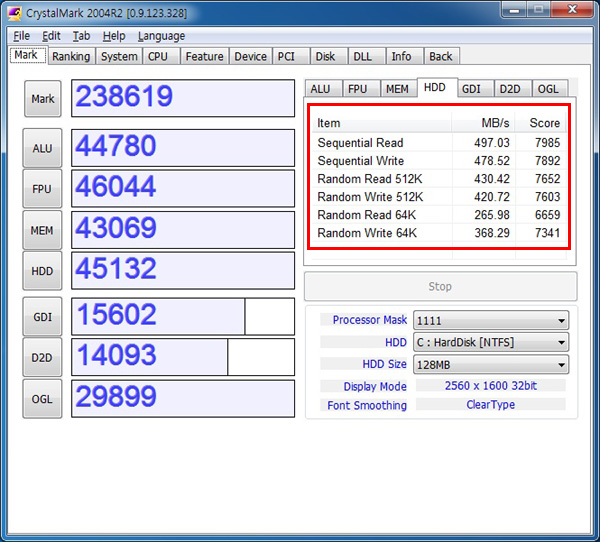Screen dimensions: 600x542
Task: Show the ALU results tab in details panel
Action: [323, 89]
